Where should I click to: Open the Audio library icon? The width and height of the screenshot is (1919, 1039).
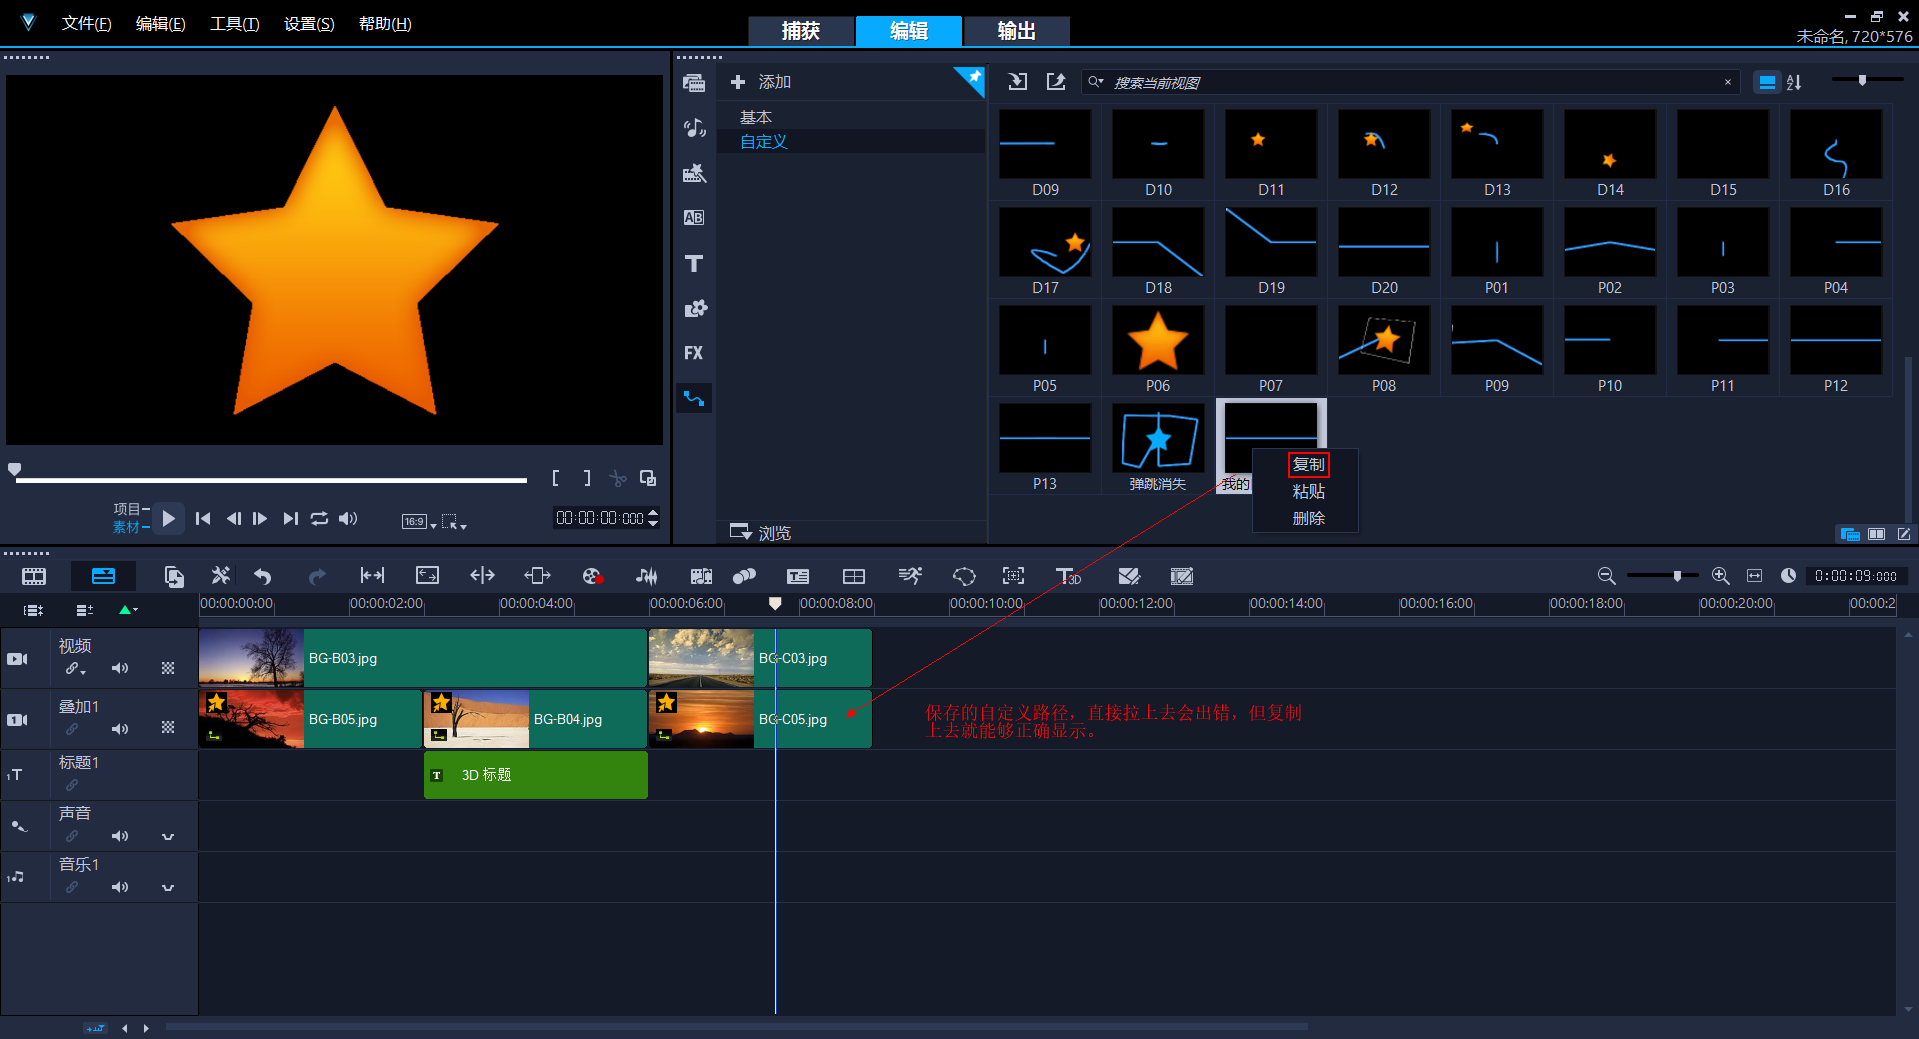[694, 128]
